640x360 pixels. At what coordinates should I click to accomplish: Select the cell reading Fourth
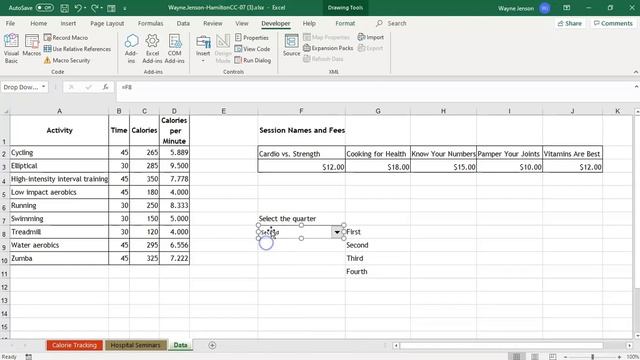[x=378, y=271]
